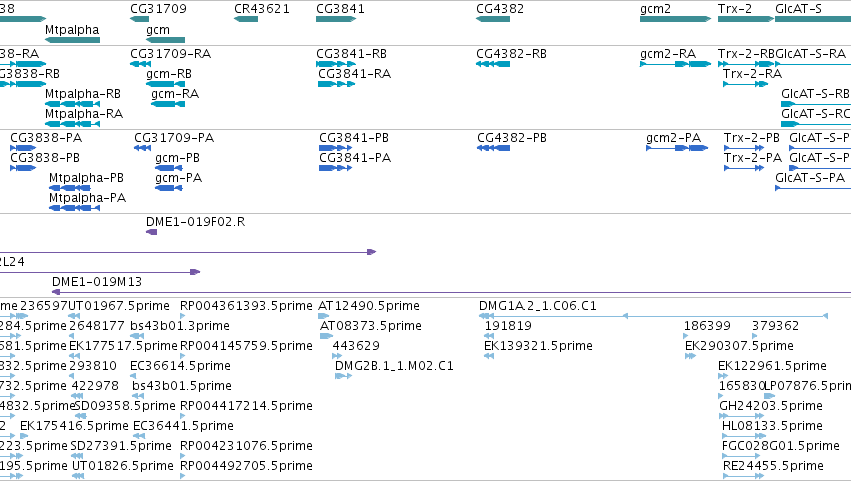Open the RP004145759.5prime EST
This screenshot has width=851, height=481.
click(182, 356)
